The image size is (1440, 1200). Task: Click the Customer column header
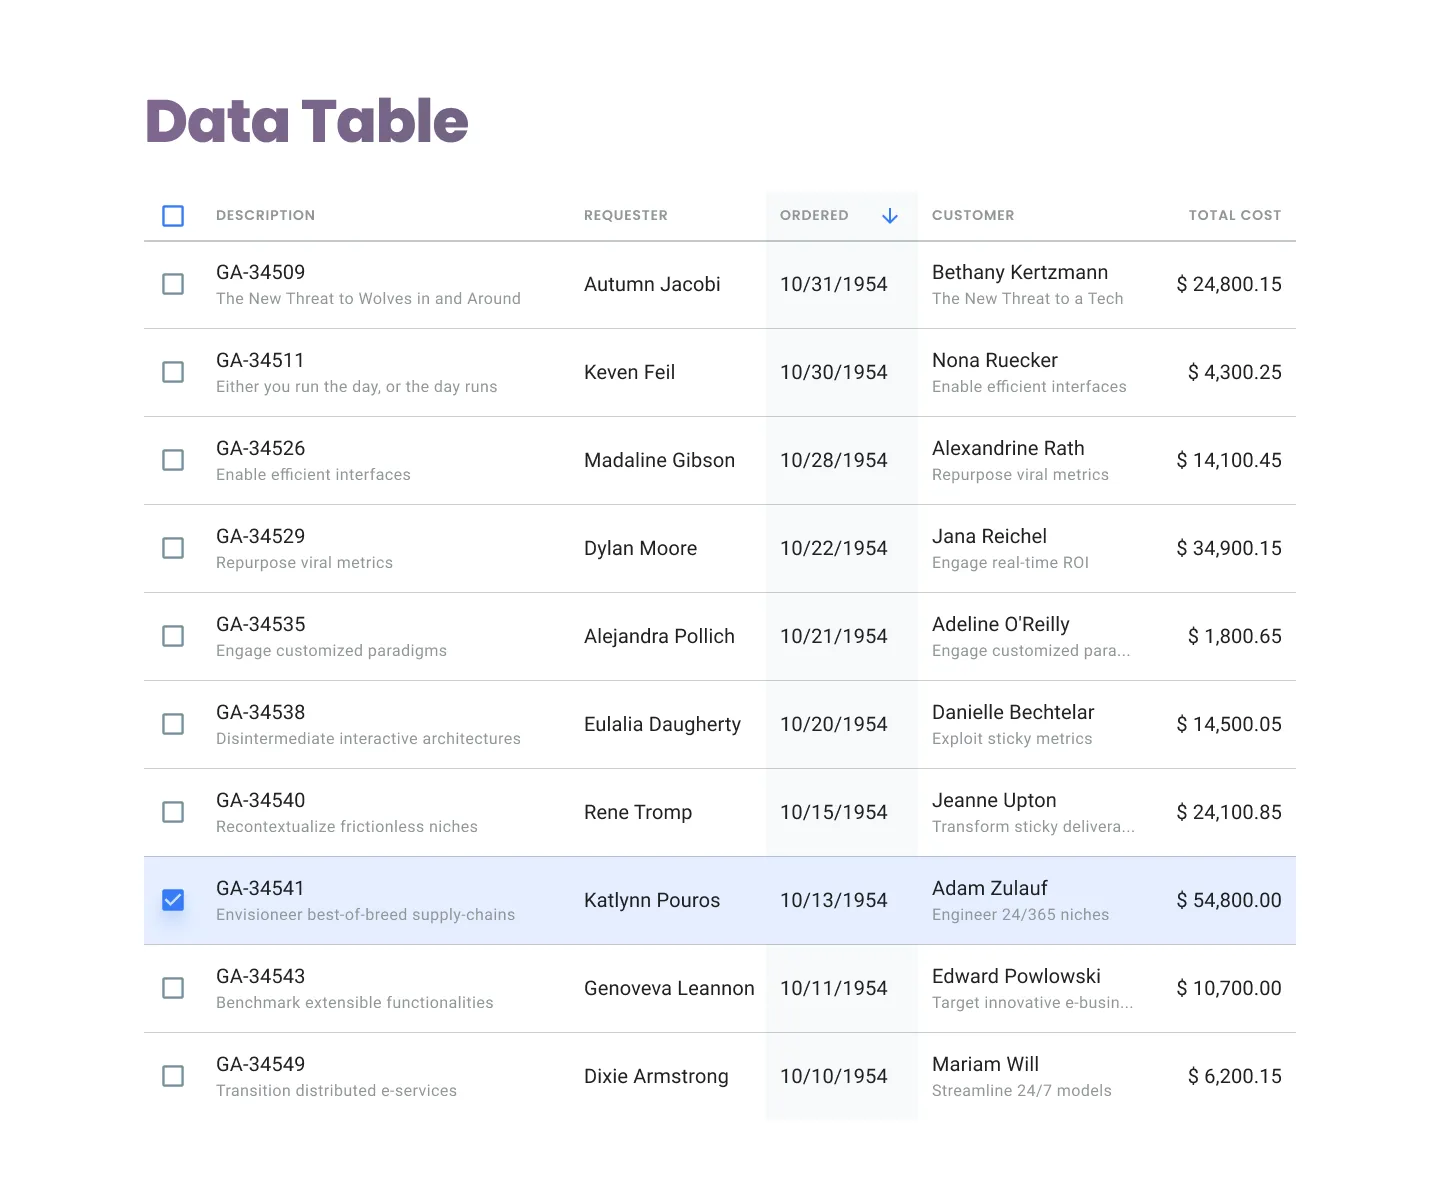(x=972, y=216)
